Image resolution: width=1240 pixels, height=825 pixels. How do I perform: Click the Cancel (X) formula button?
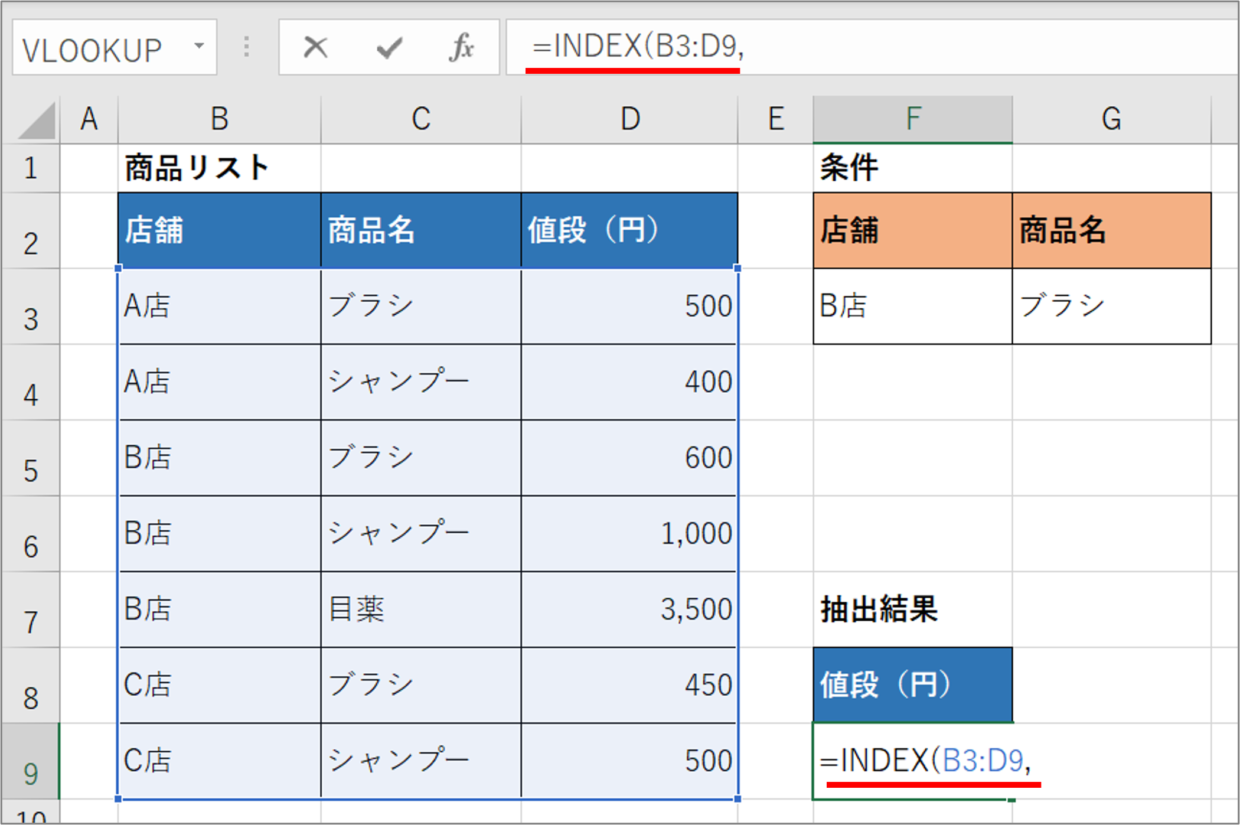316,48
